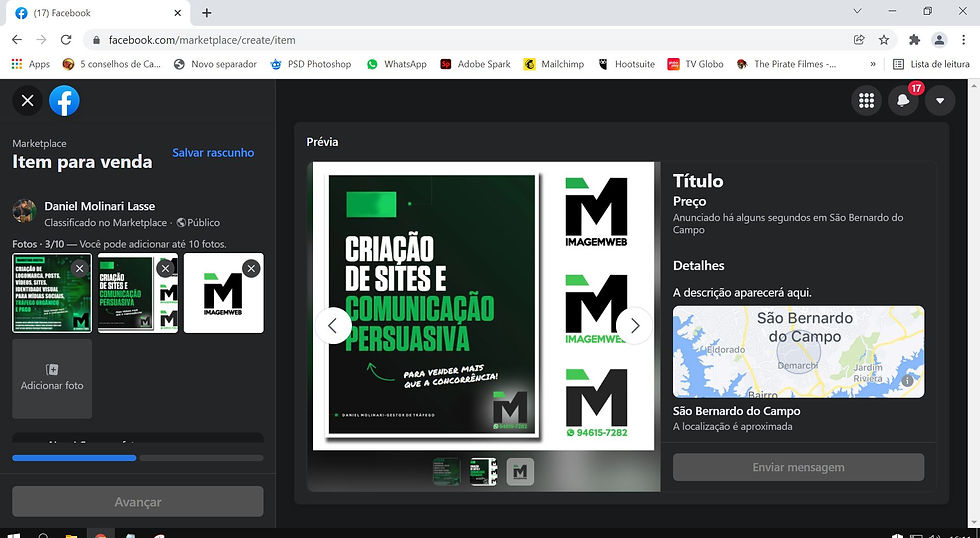980x538 pixels.
Task: Bookmark this page with the star
Action: pos(884,39)
